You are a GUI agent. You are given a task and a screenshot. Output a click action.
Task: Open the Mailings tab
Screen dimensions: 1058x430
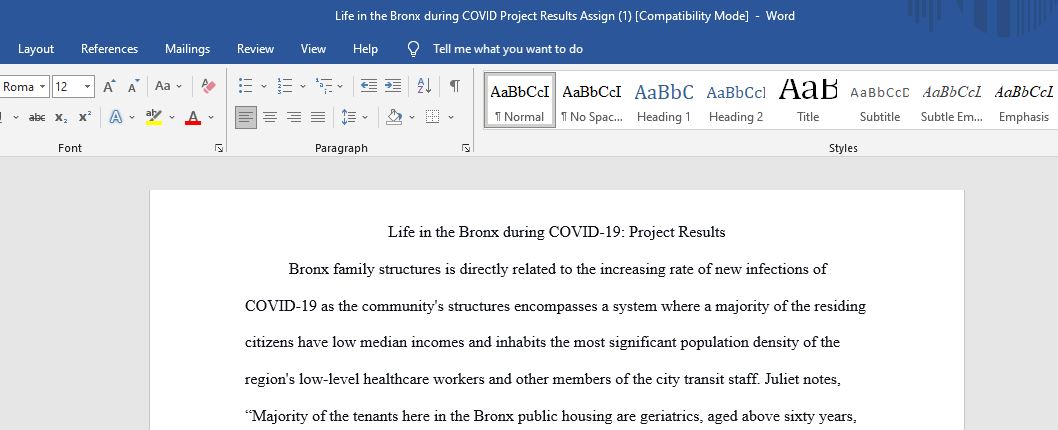(x=188, y=49)
